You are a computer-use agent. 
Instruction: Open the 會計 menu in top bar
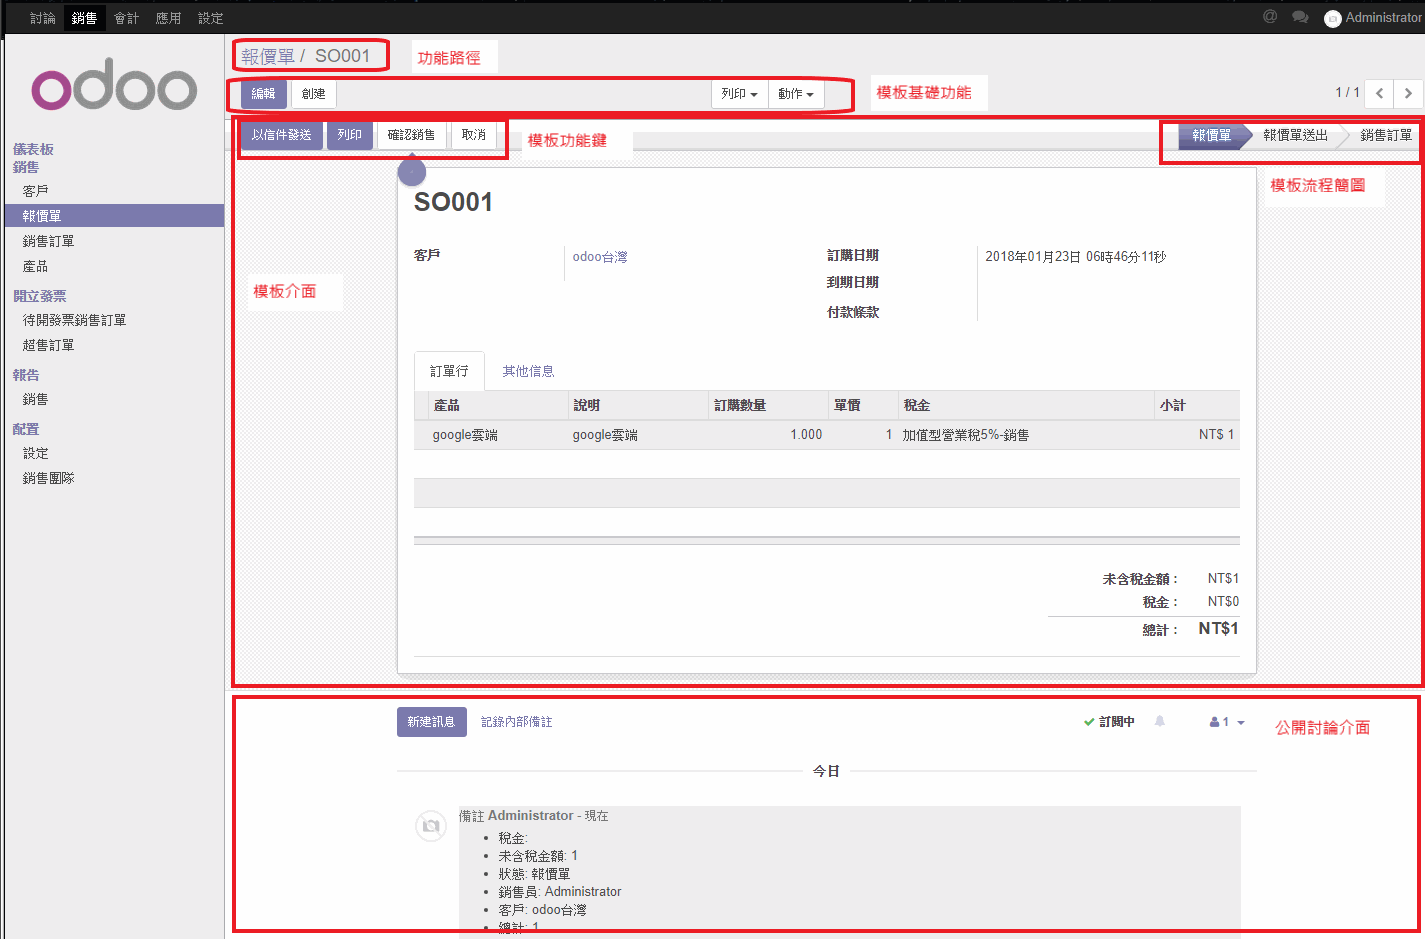pyautogui.click(x=126, y=18)
